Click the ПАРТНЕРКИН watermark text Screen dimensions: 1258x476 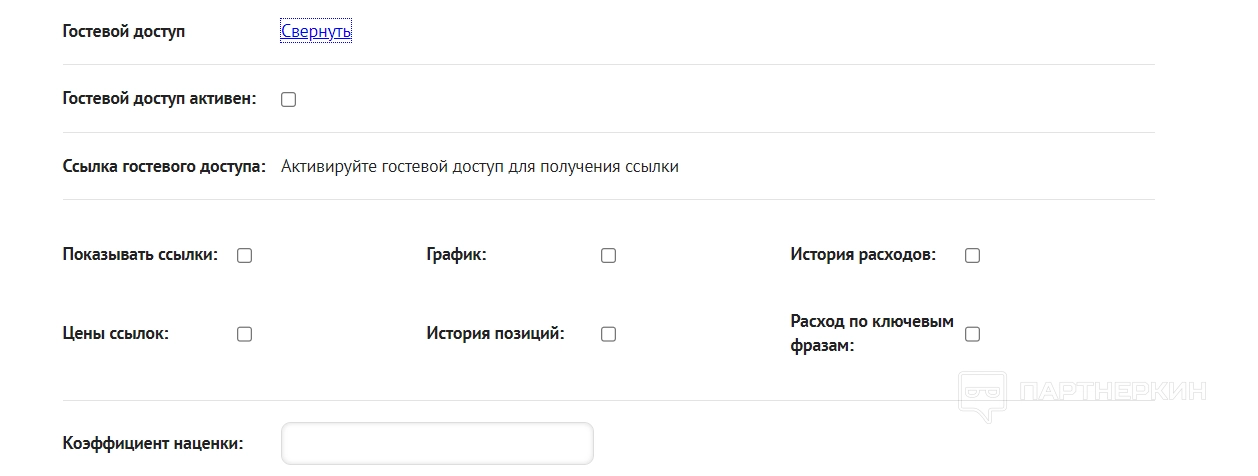point(1111,391)
